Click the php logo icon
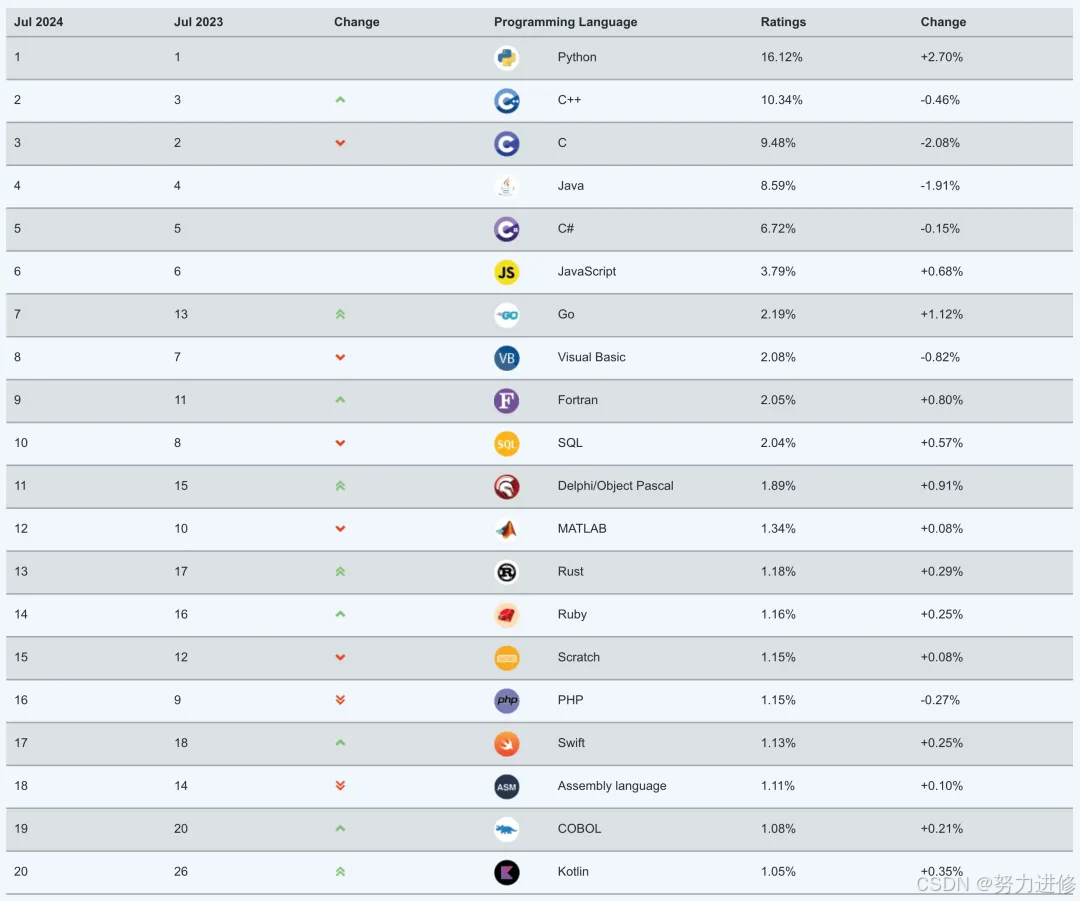Screen dimensions: 1080x901 (506, 701)
